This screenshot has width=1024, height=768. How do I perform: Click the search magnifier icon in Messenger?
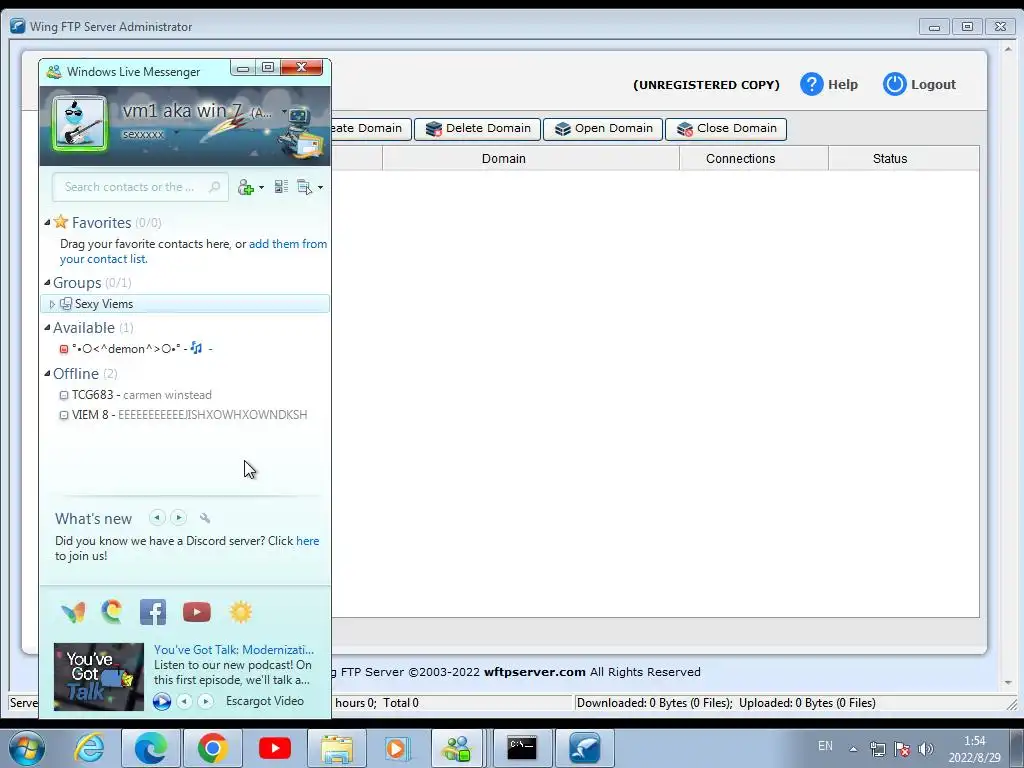[x=214, y=187]
